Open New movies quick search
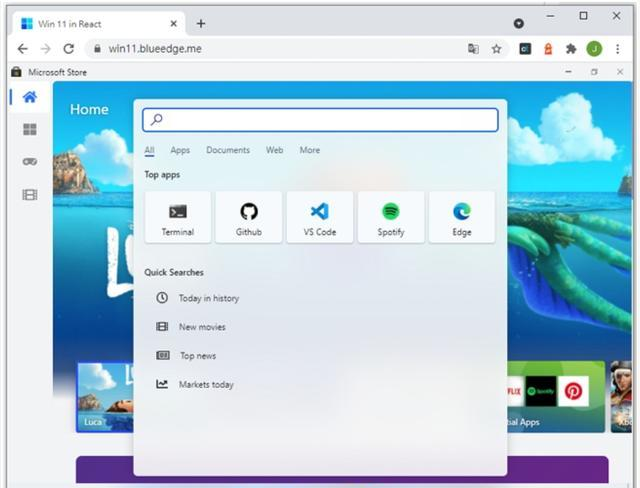This screenshot has width=640, height=488. pos(202,327)
